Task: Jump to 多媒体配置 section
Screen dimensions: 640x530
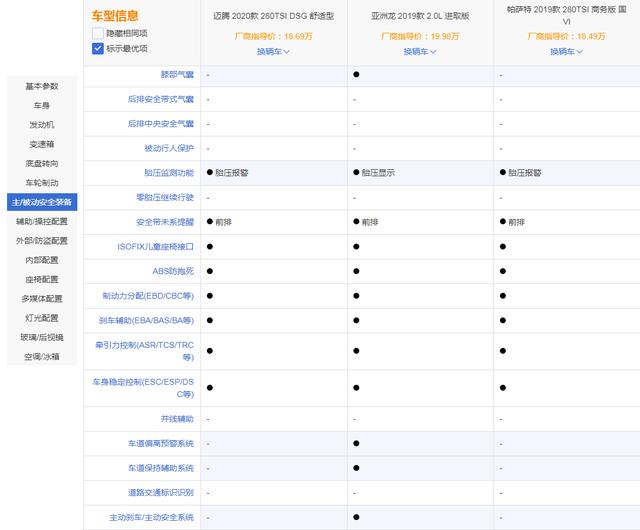Action: click(x=42, y=298)
